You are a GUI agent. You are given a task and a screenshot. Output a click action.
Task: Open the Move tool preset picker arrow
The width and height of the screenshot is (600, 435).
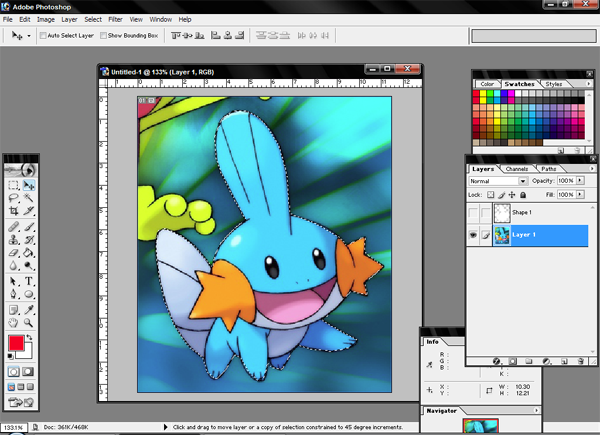29,36
